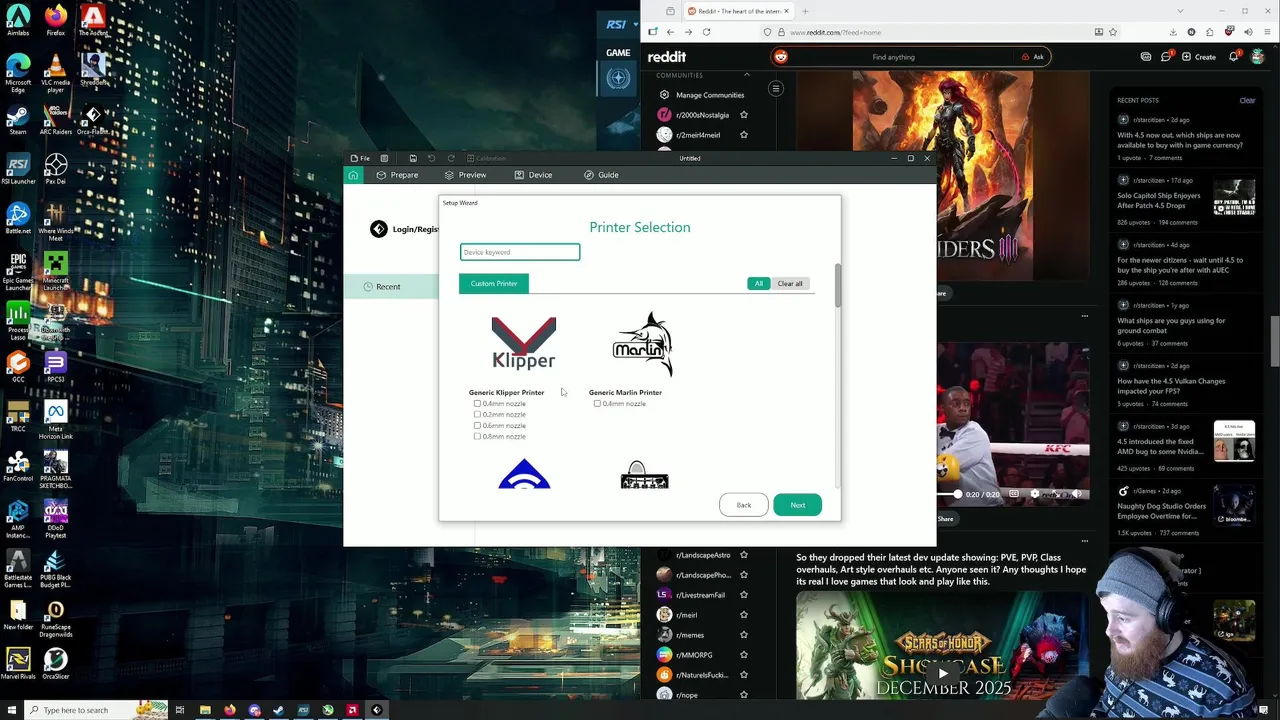Viewport: 1280px width, 720px height.
Task: Click the Device keyword search field
Action: click(x=520, y=252)
